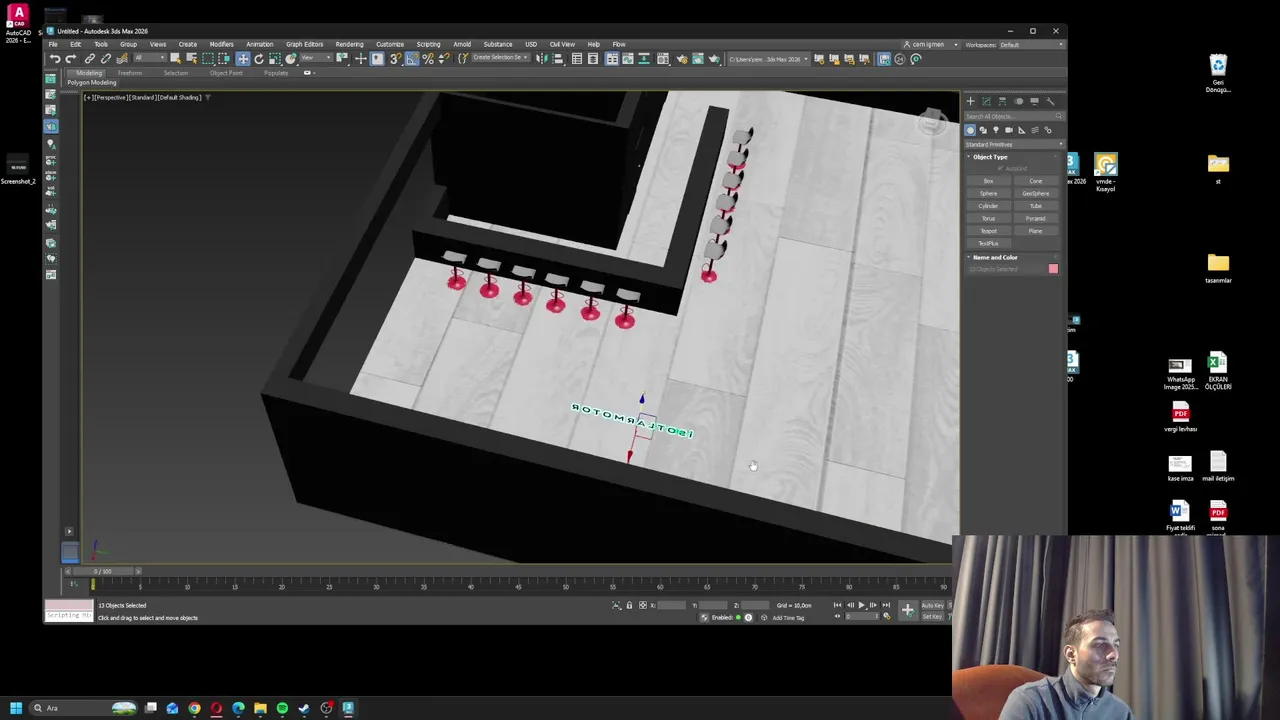Open the Motion tab in command panel
This screenshot has height=720, width=1280.
[1019, 101]
